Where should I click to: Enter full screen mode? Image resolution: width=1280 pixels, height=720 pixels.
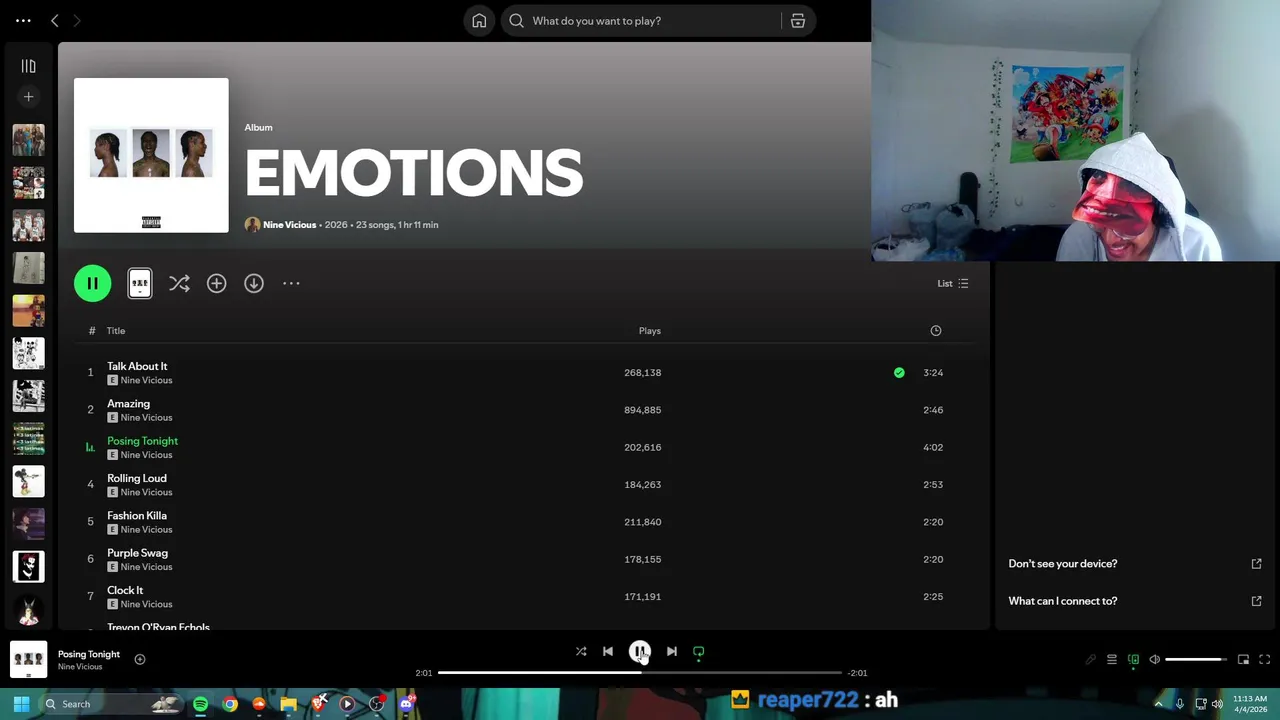1265,660
